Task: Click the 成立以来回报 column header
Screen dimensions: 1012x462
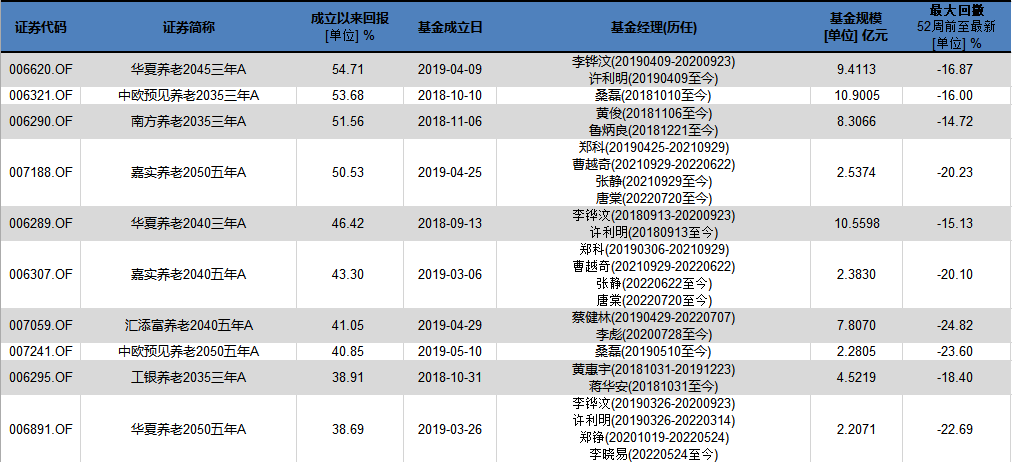Action: (x=350, y=19)
